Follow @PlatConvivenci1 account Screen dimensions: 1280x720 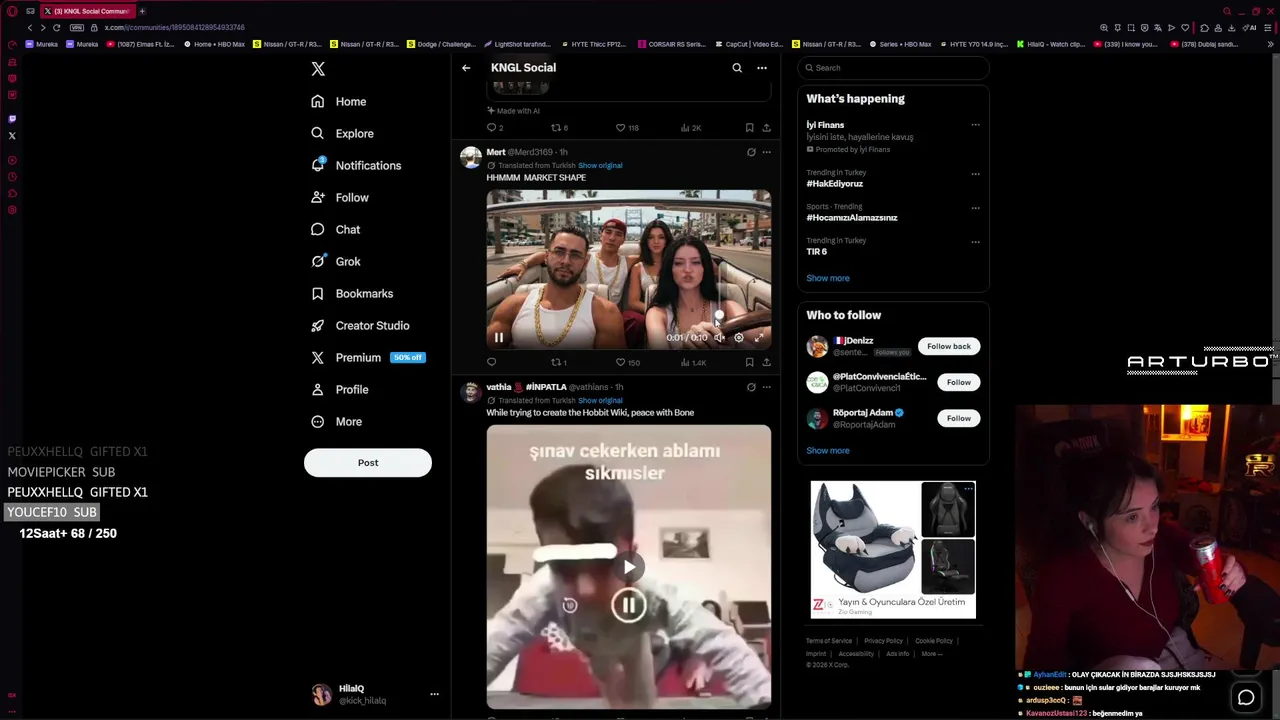click(x=959, y=382)
